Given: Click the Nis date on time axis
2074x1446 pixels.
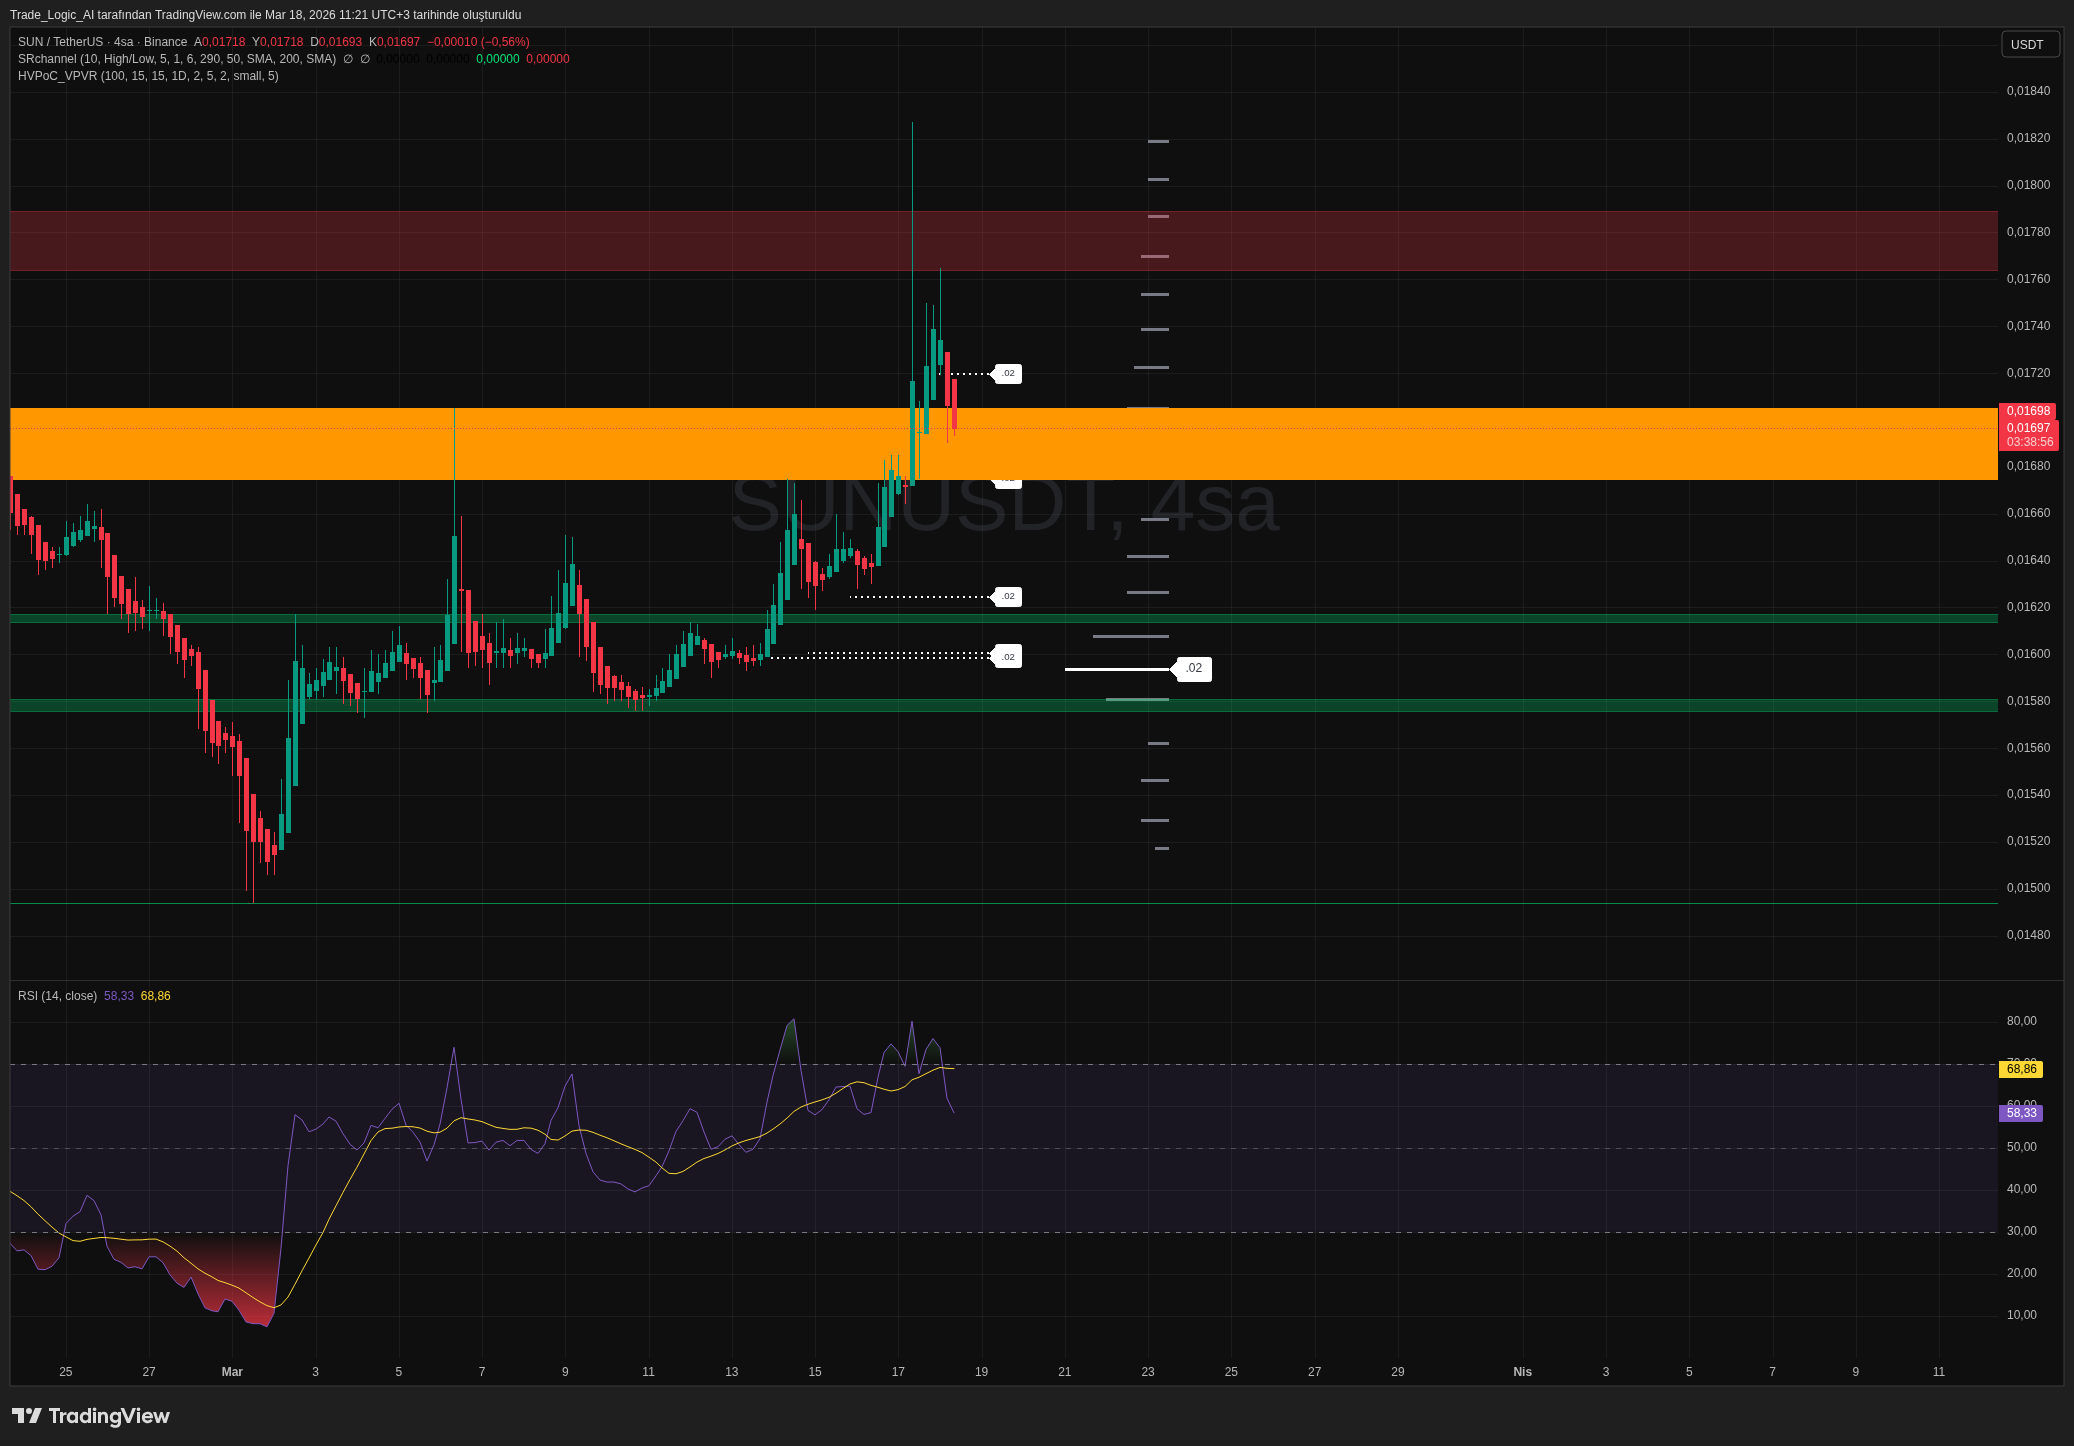Looking at the screenshot, I should coord(1522,1372).
